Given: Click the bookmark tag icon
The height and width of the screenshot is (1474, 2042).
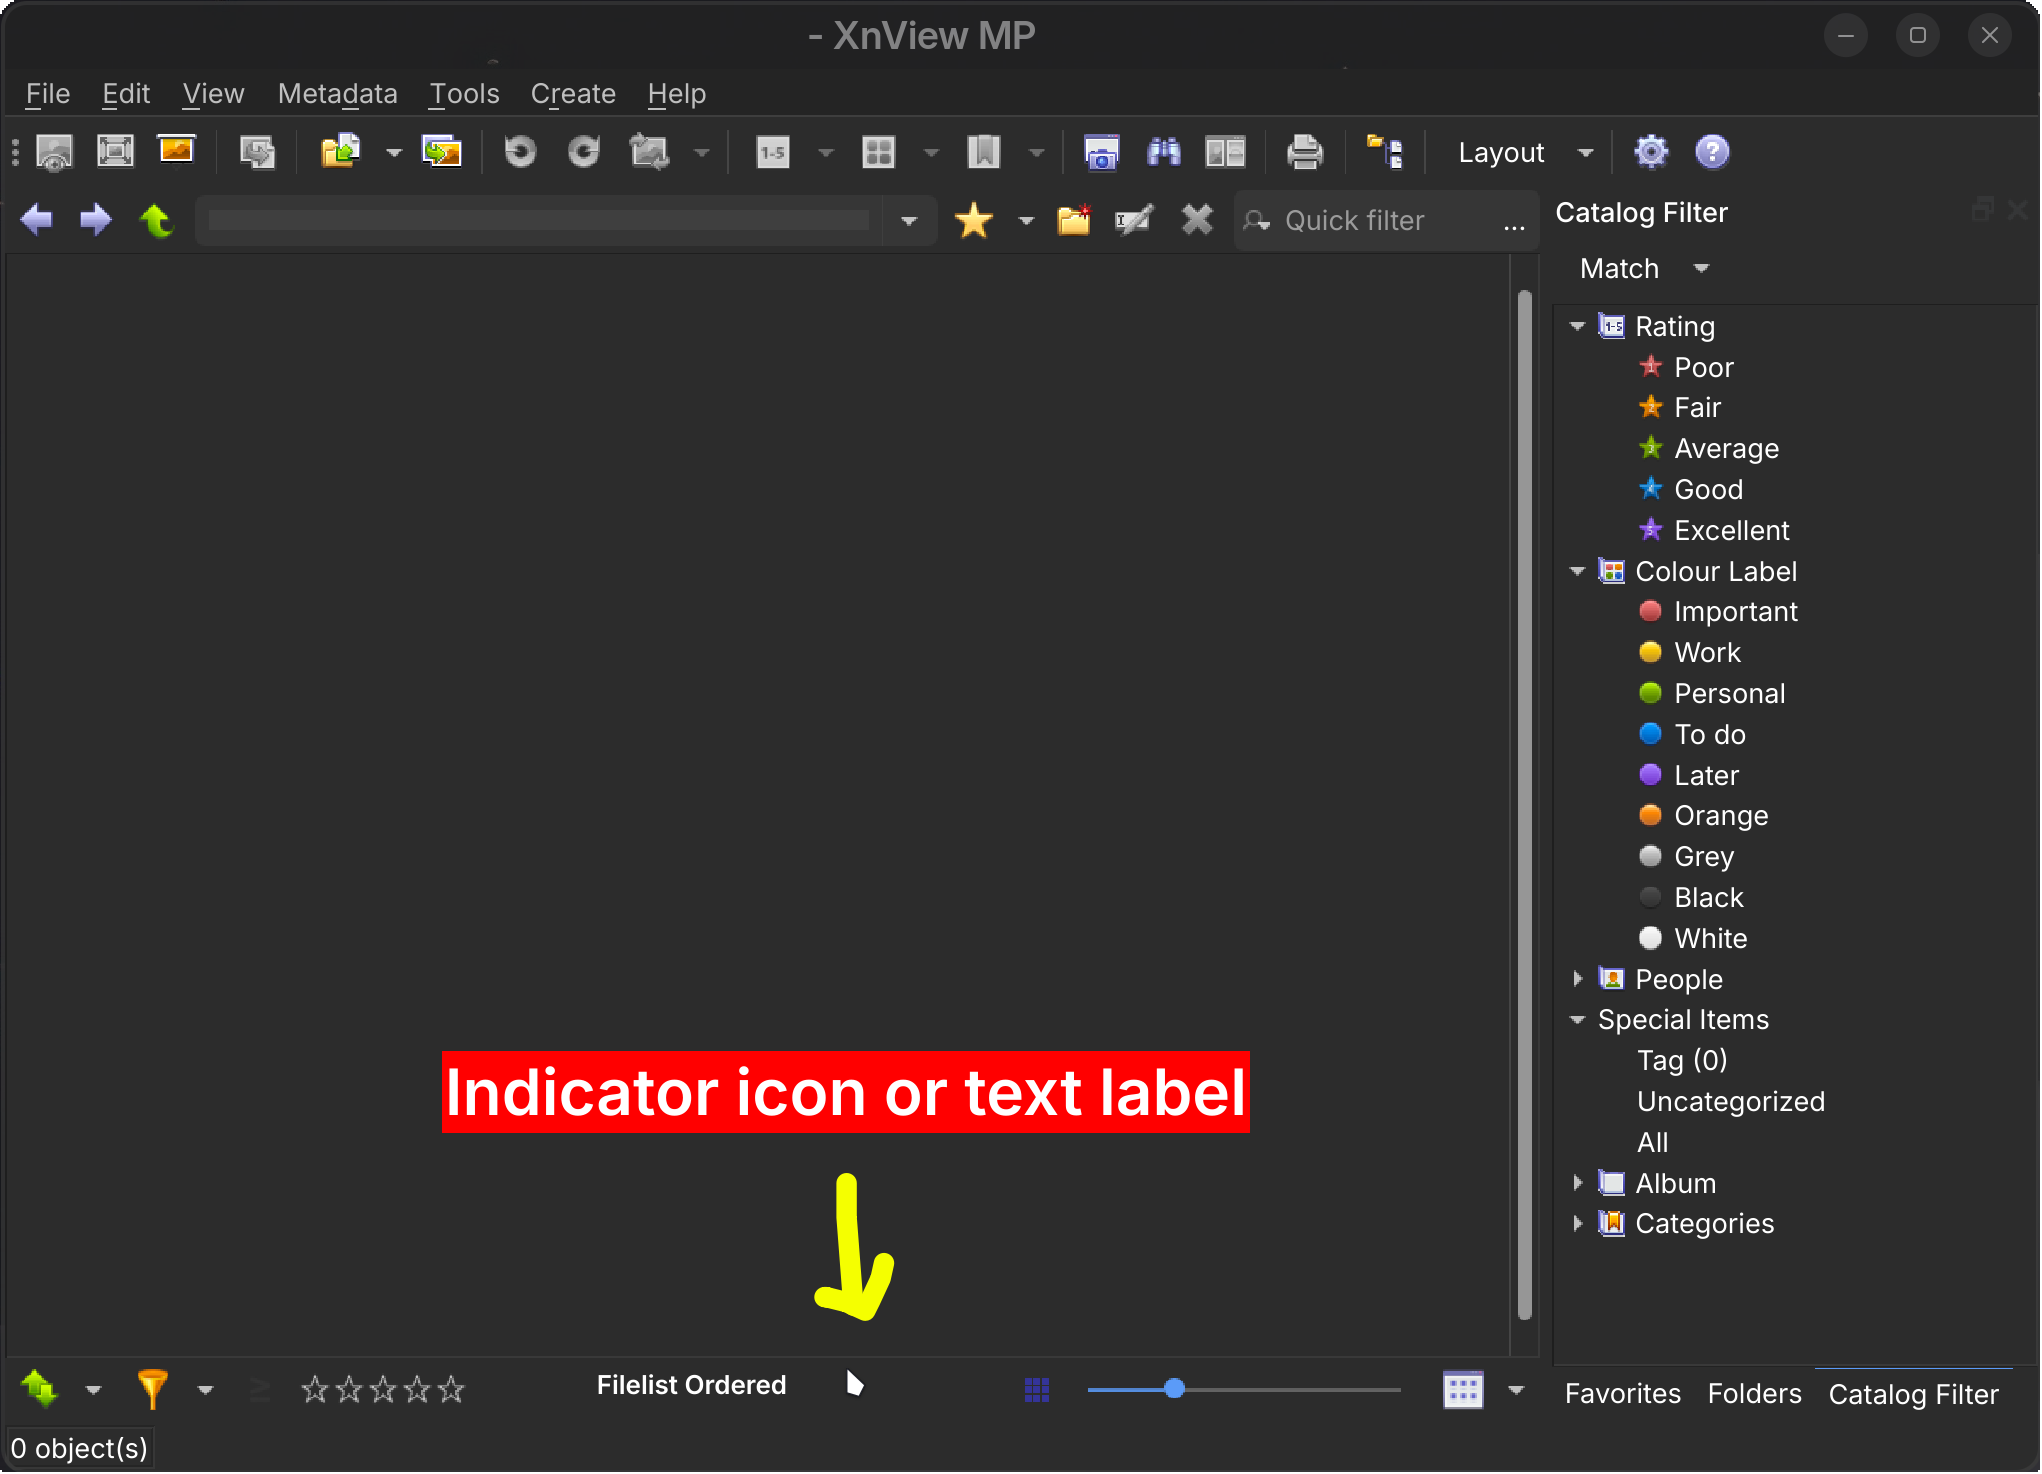Looking at the screenshot, I should (984, 152).
